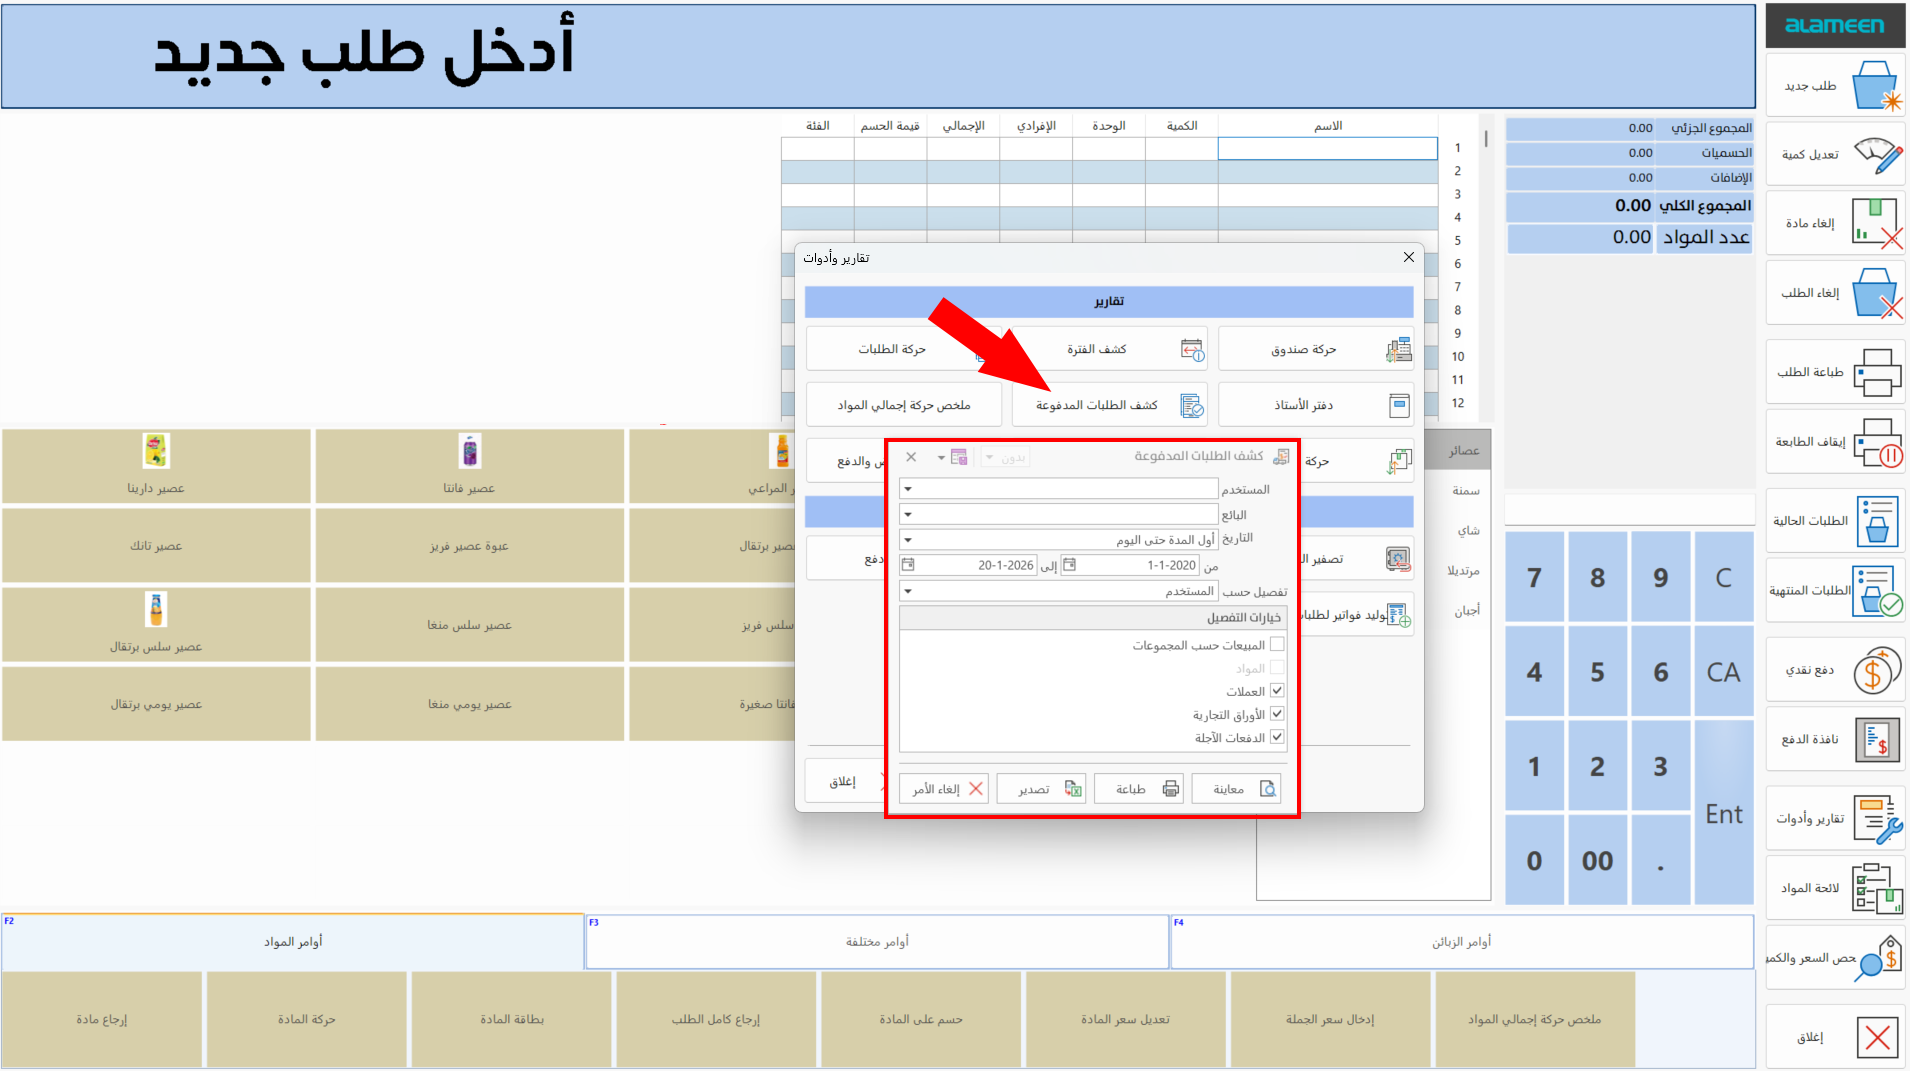Enable المبيعات حسب المجموعات checkbox
This screenshot has height=1071, width=1910.
click(x=1277, y=645)
